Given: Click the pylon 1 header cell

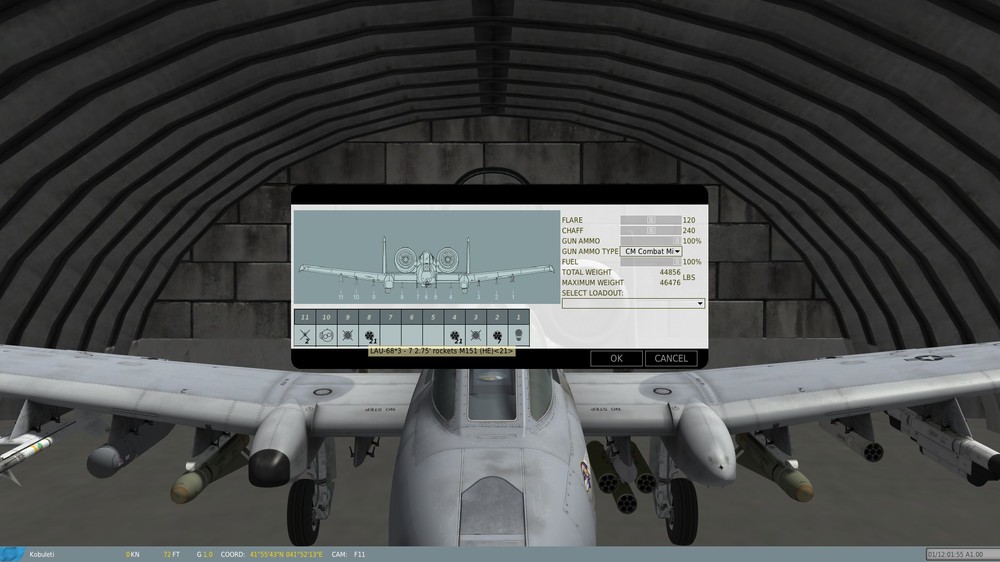Looking at the screenshot, I should click(x=518, y=317).
